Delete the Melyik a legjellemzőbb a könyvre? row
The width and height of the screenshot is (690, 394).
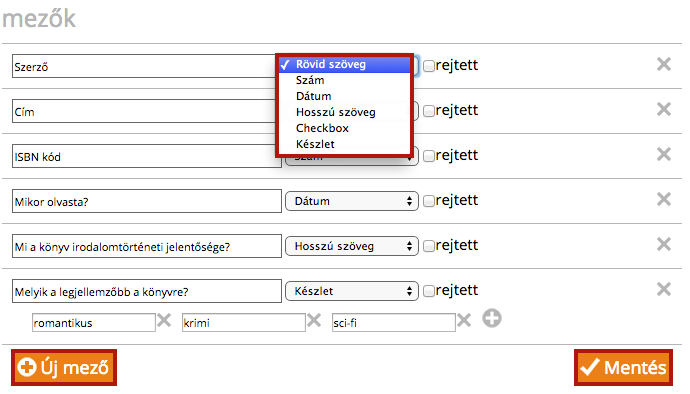(664, 289)
